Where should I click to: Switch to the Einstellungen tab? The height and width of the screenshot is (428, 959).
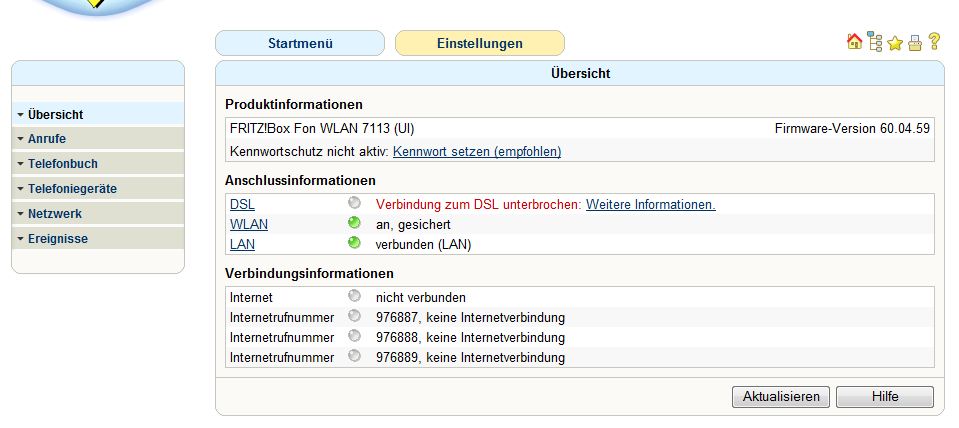pyautogui.click(x=480, y=43)
